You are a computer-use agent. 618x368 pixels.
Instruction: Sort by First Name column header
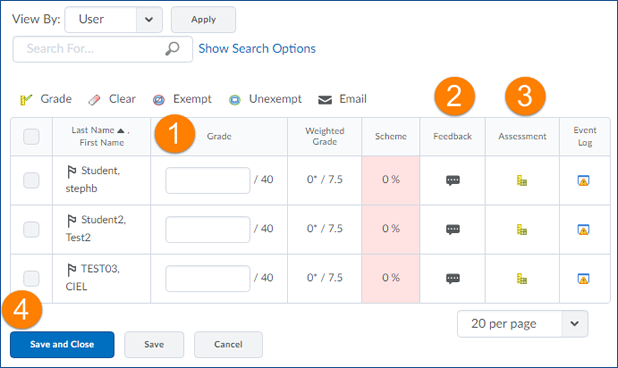(102, 143)
